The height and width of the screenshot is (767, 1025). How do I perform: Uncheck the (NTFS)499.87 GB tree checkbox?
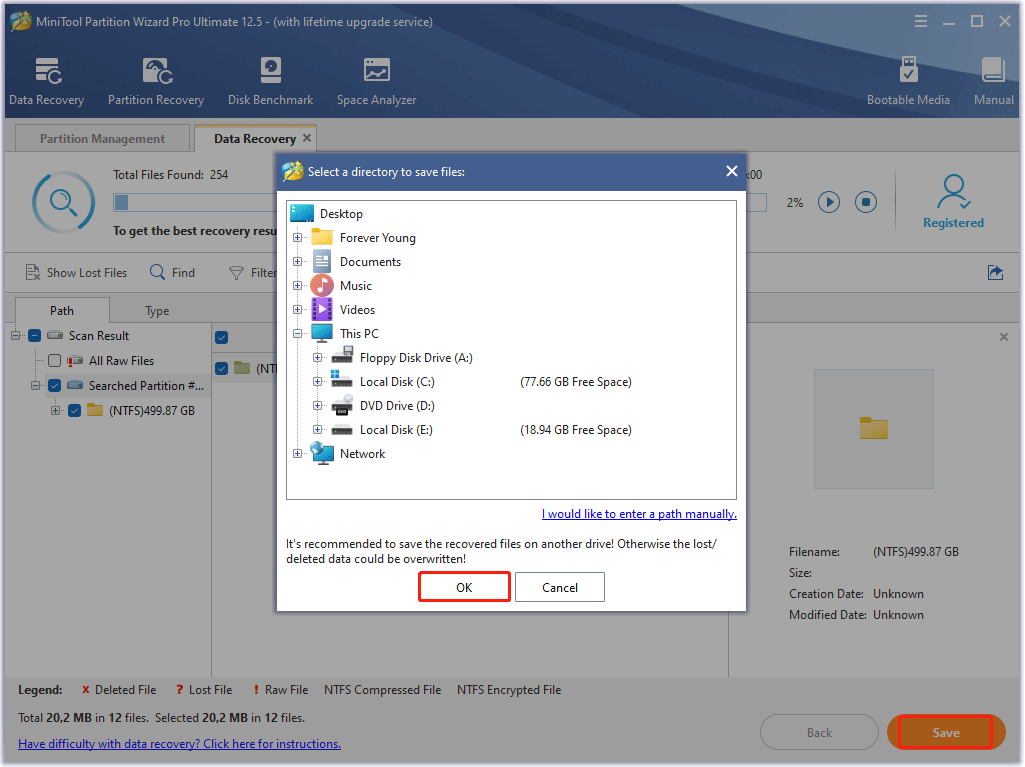(74, 410)
